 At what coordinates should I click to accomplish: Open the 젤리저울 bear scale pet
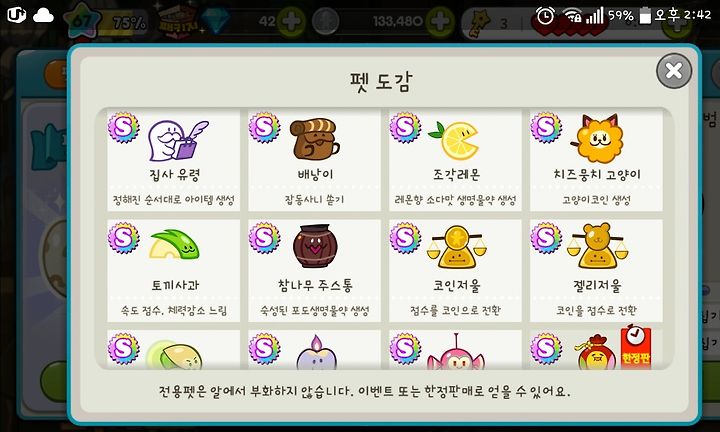[597, 246]
